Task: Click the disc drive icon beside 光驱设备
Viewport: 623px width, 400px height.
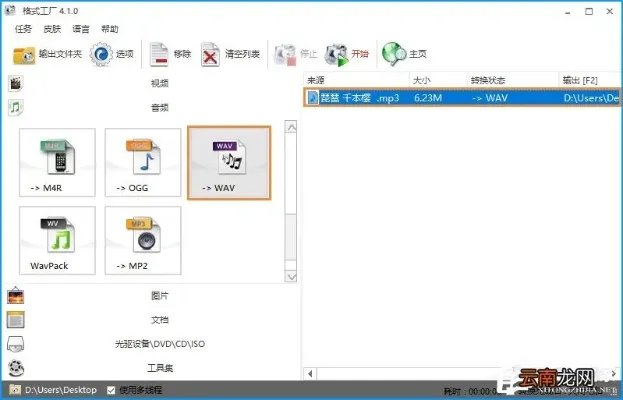Action: point(15,344)
